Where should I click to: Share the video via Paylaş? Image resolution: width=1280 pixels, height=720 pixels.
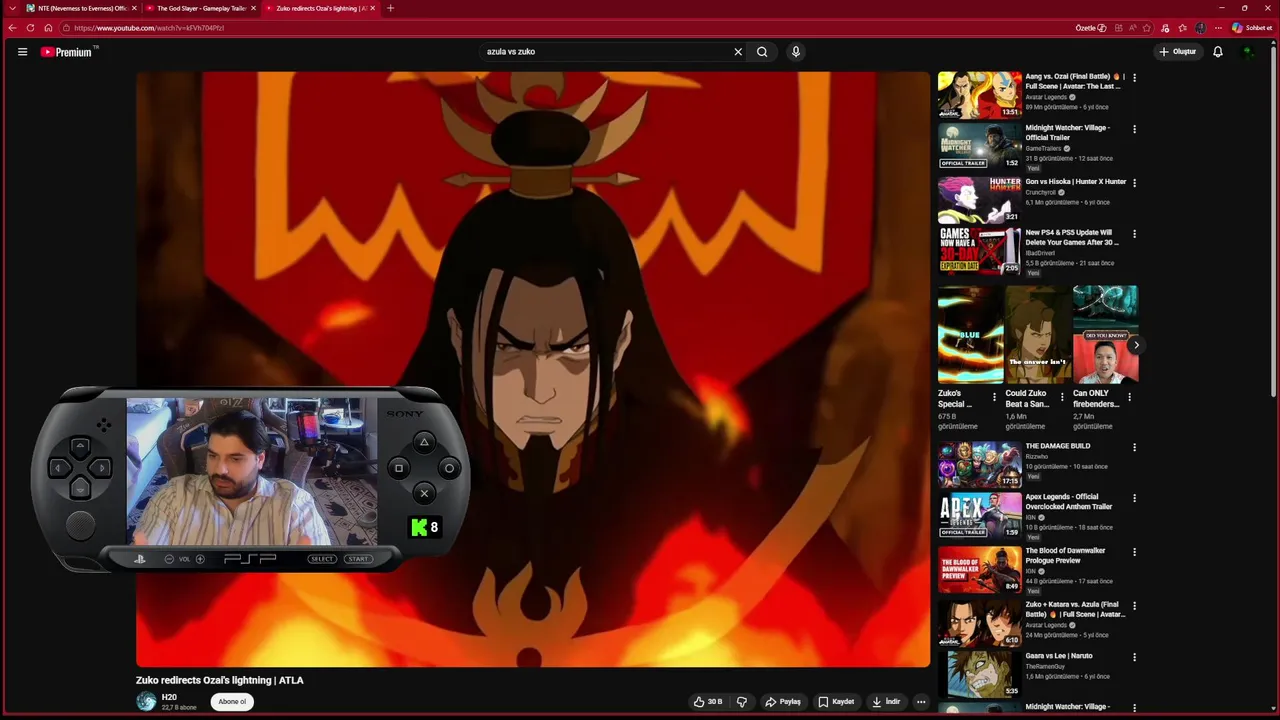783,702
